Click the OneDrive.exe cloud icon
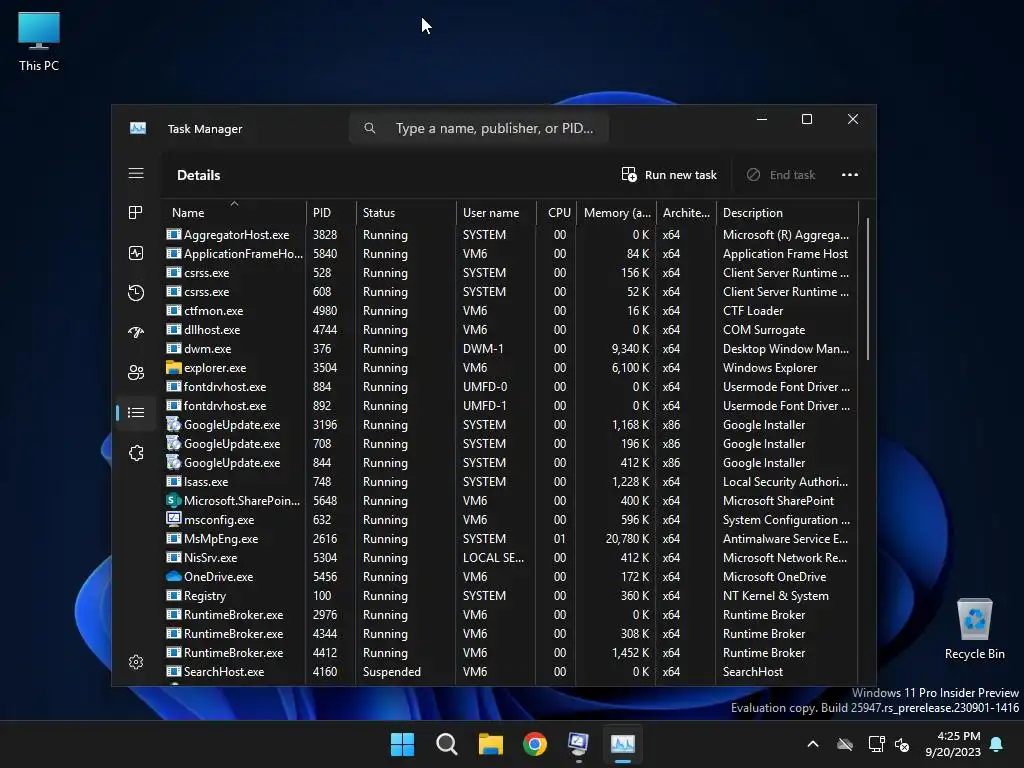Viewport: 1024px width, 768px height. [x=174, y=577]
